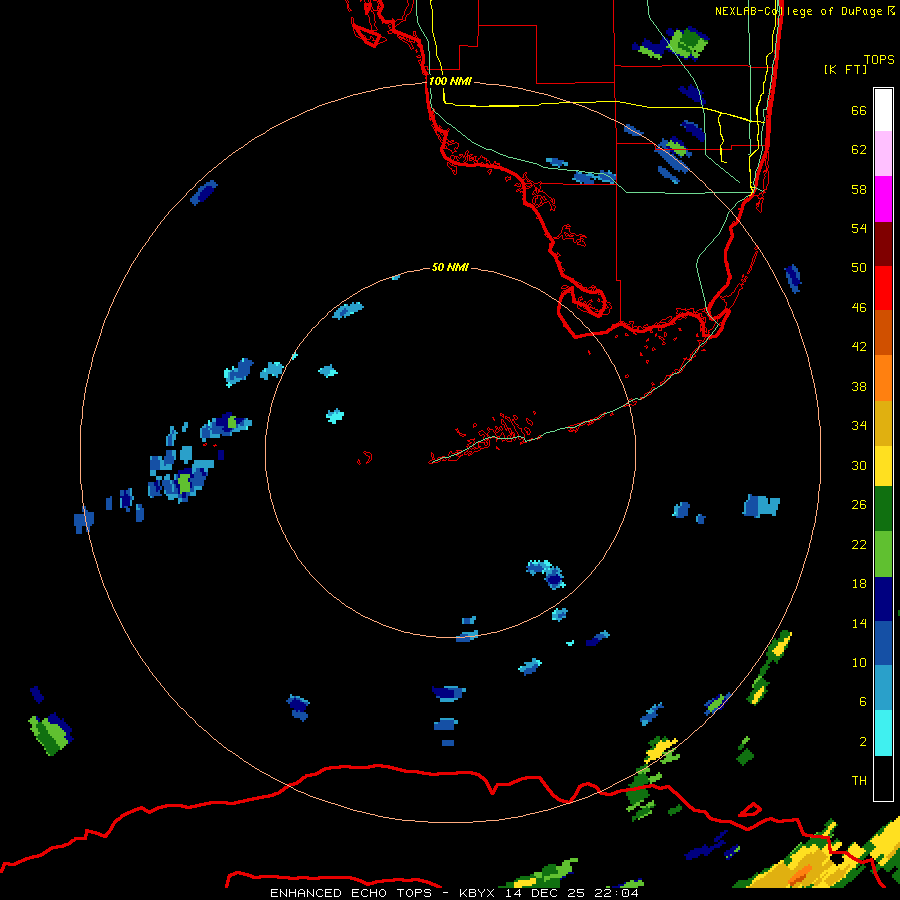The image size is (900, 900).
Task: Click the 18 value on the legend
Action: 859,584
